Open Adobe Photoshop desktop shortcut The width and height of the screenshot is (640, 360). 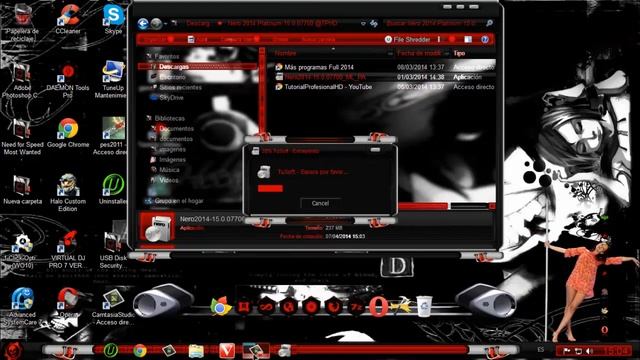tap(22, 80)
